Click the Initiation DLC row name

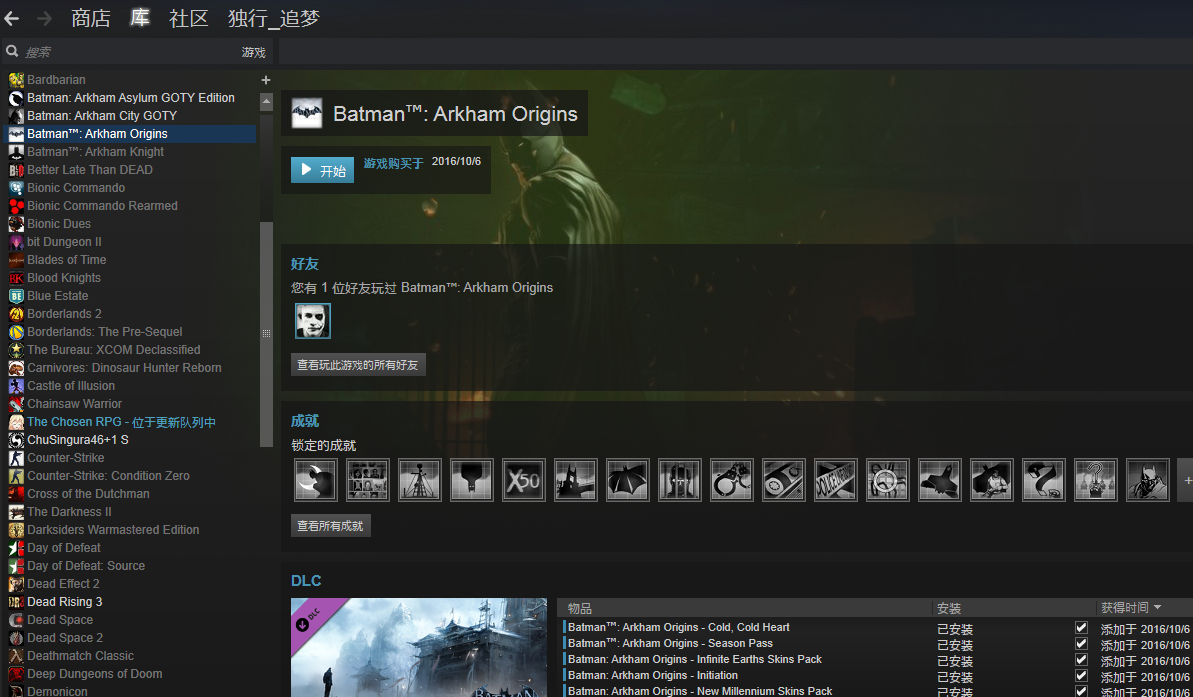(653, 676)
